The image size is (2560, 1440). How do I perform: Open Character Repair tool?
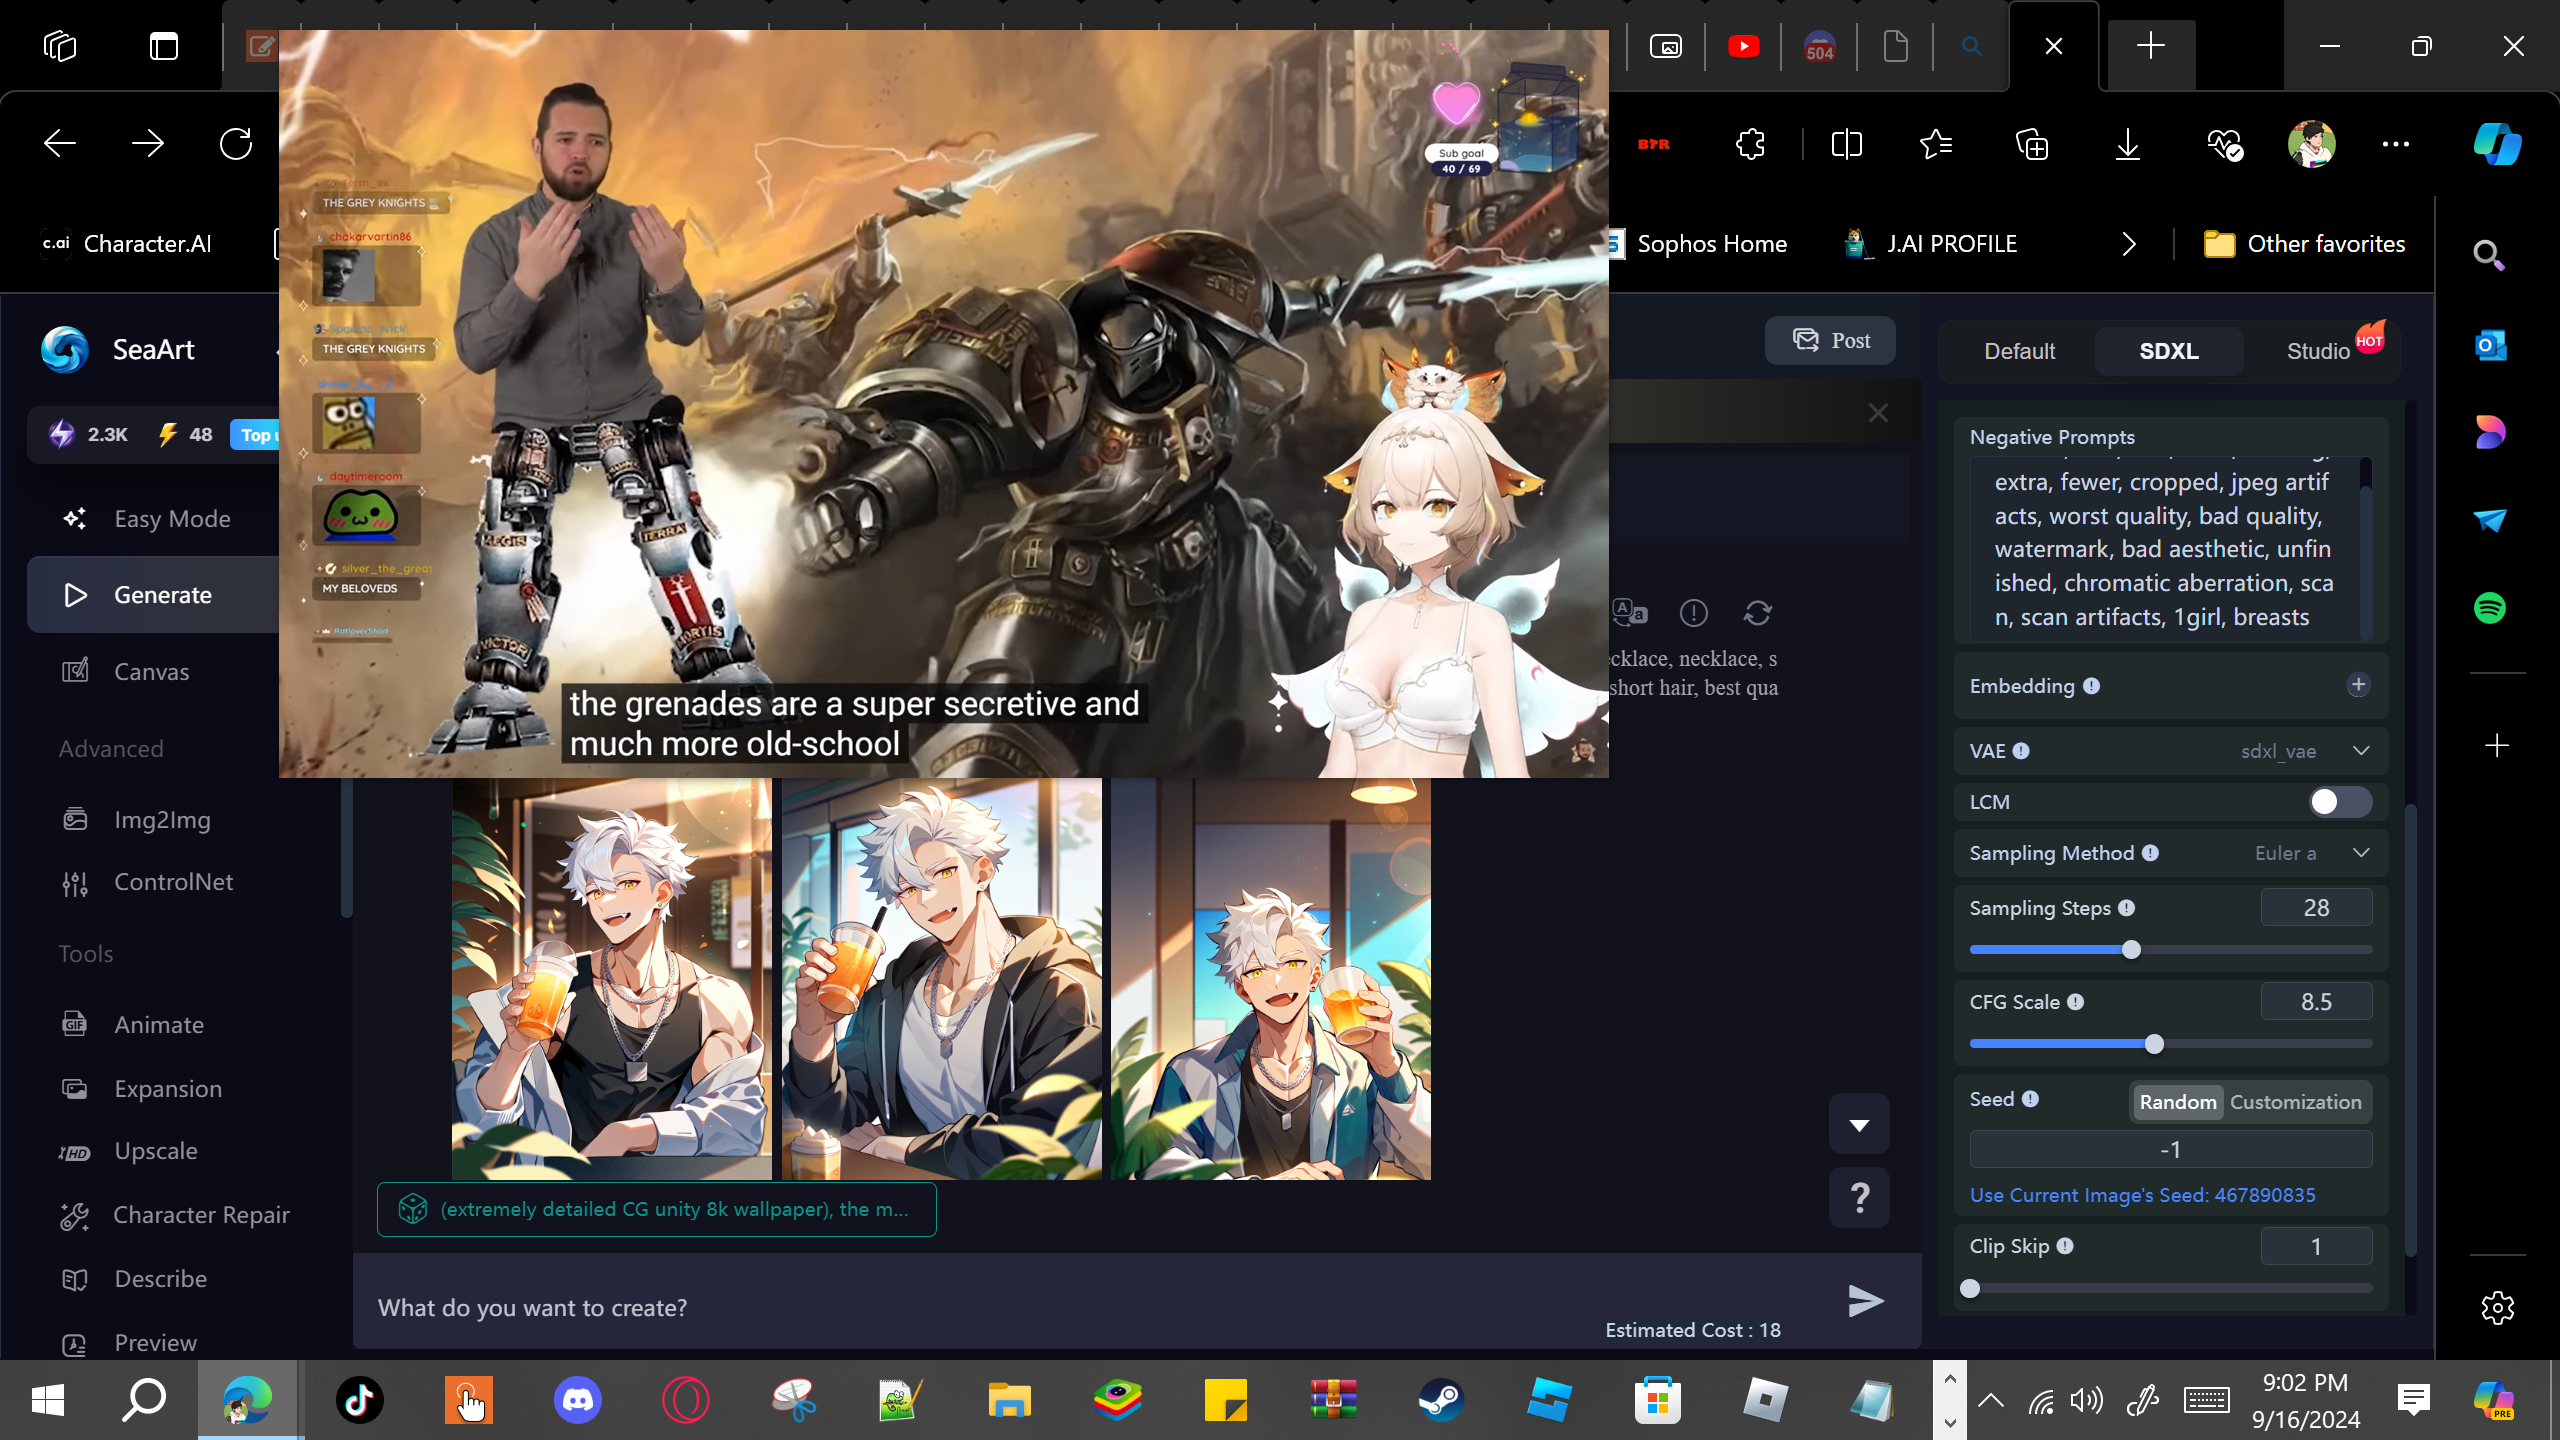click(201, 1215)
